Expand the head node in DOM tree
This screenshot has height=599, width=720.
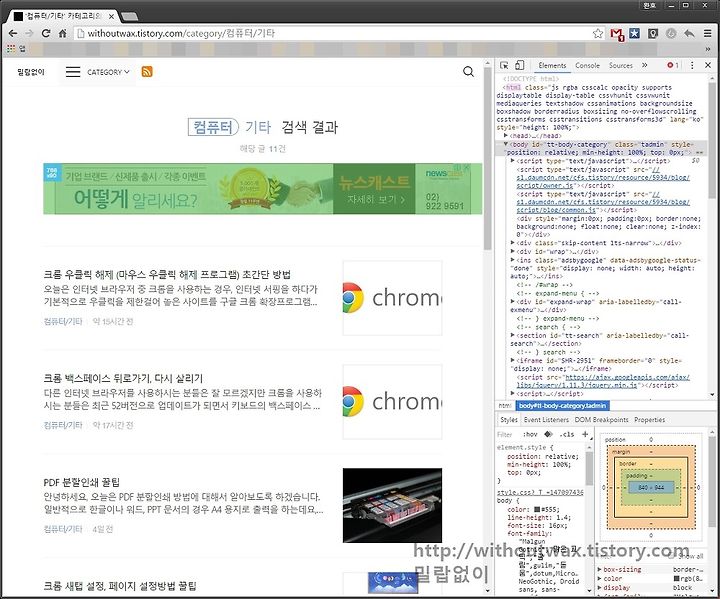coord(506,136)
